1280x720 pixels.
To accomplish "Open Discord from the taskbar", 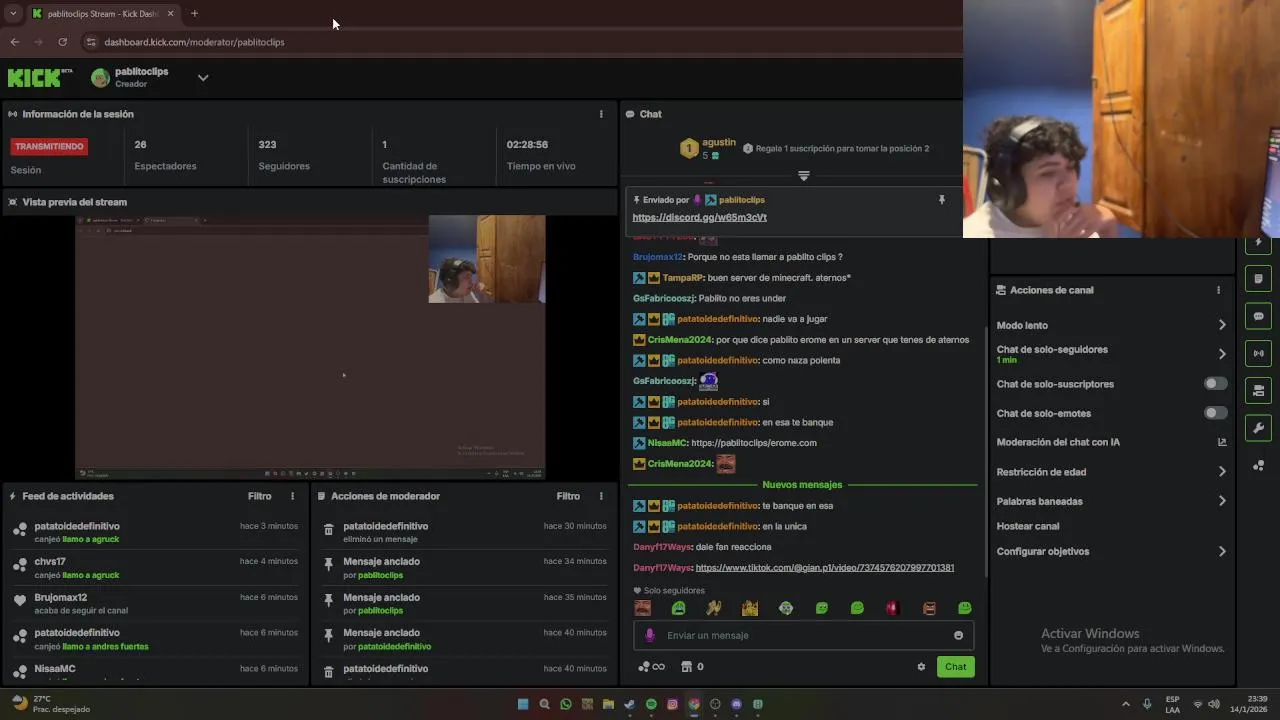I will [737, 704].
